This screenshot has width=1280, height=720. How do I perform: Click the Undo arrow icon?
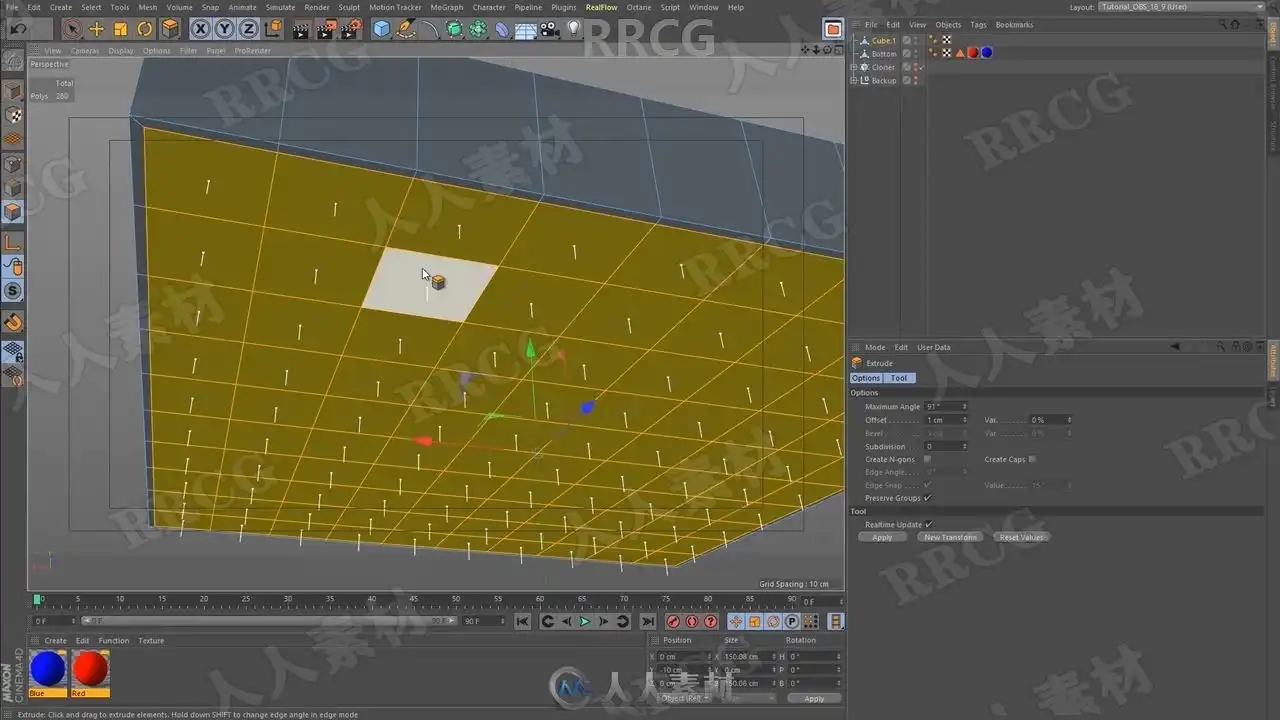click(17, 29)
